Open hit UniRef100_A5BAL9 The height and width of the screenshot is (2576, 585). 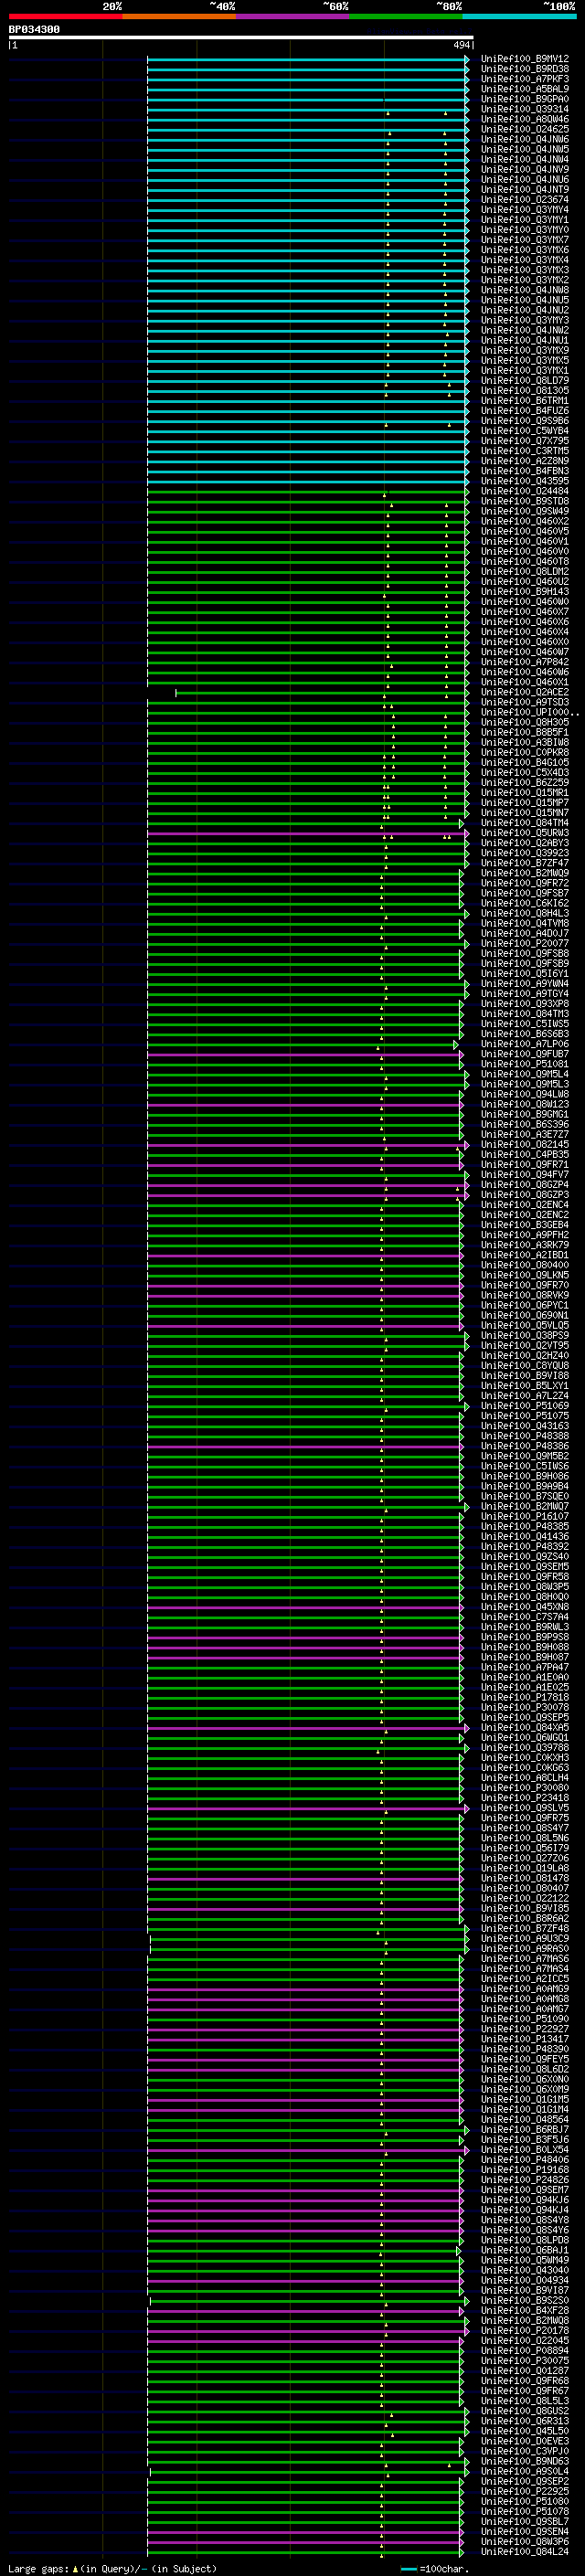(x=525, y=89)
